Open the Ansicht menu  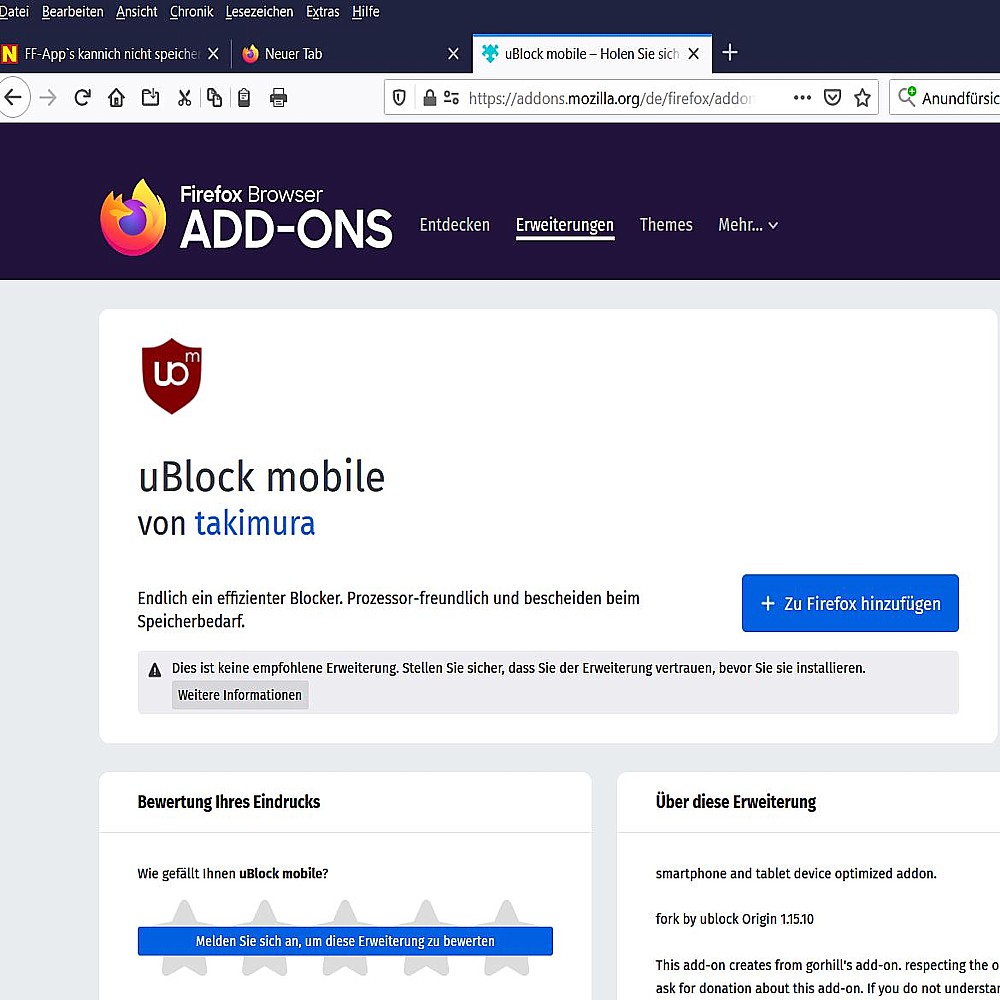[136, 11]
